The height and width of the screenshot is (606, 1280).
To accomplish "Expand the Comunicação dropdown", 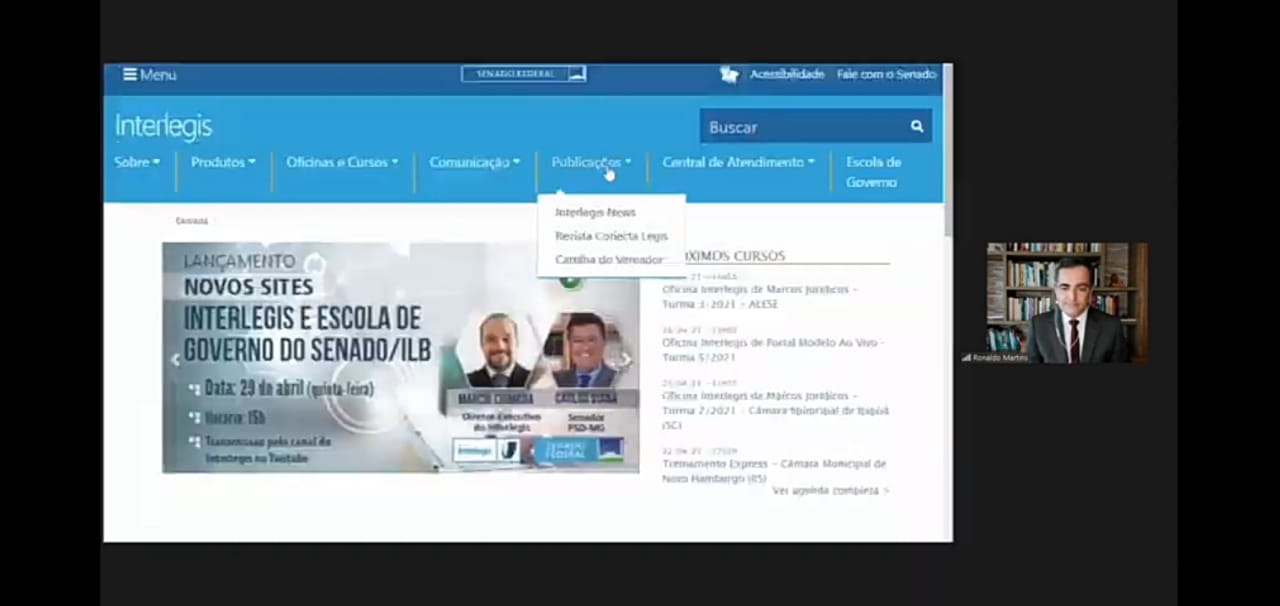I will (x=473, y=161).
